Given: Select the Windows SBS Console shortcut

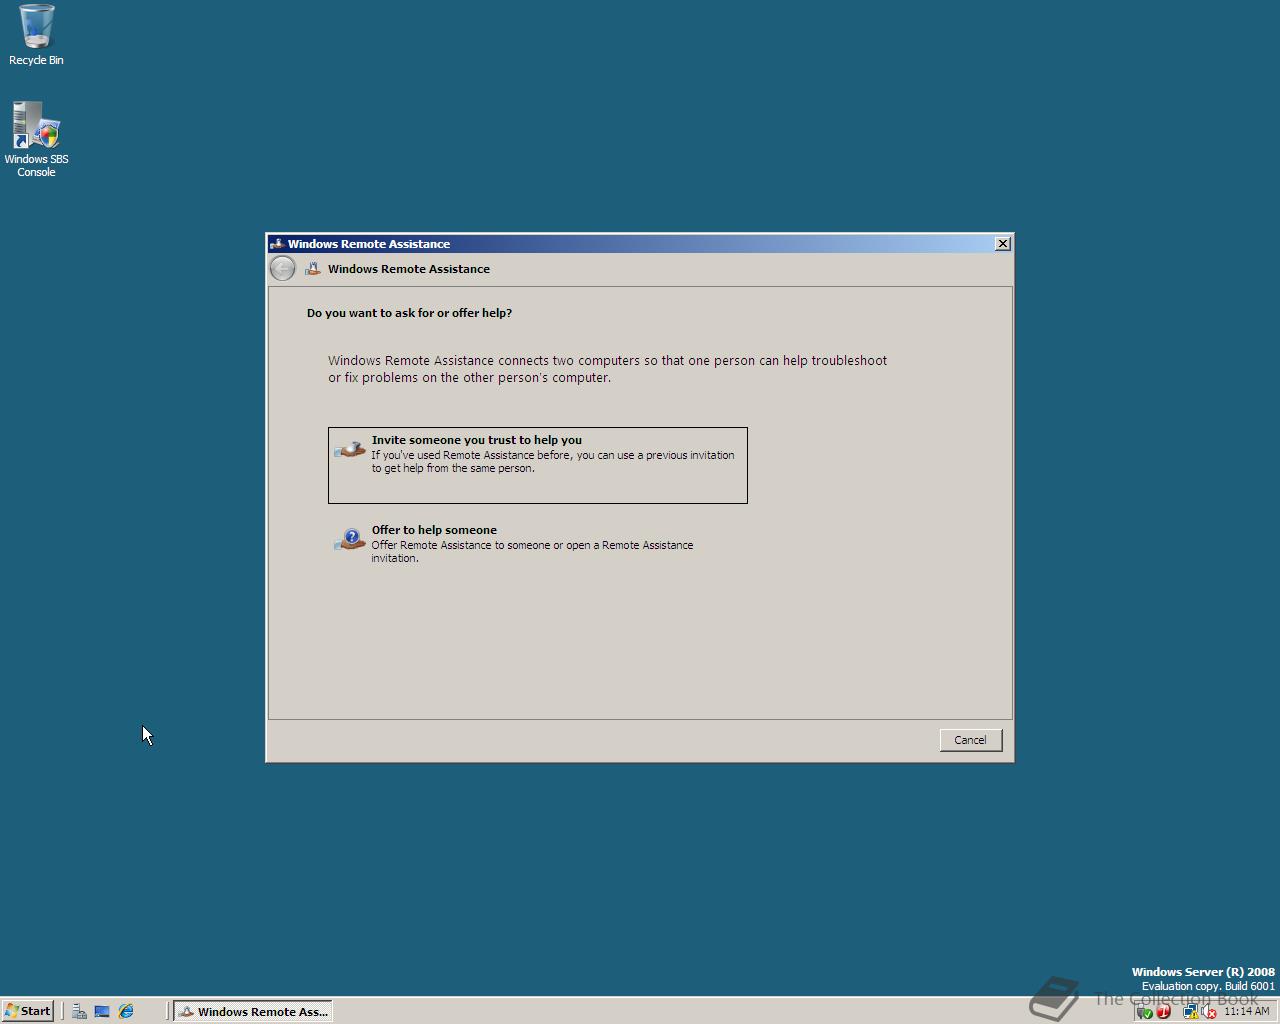Looking at the screenshot, I should tap(36, 139).
